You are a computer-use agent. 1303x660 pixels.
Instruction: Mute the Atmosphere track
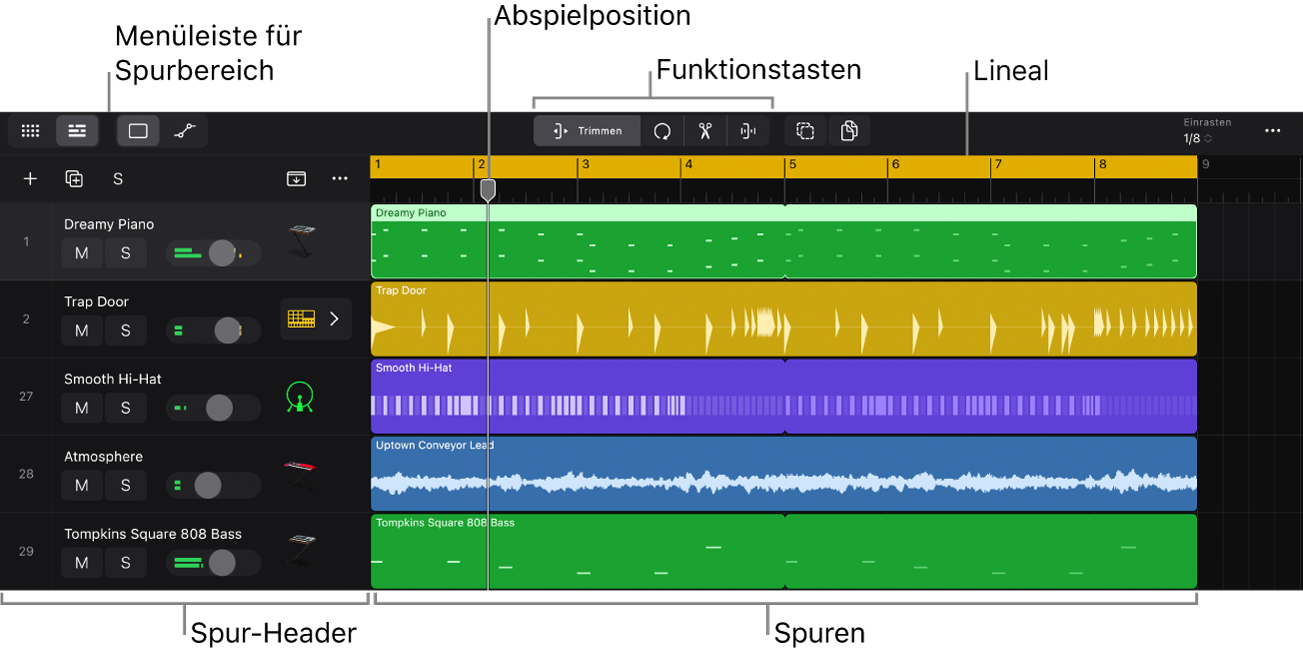pos(82,485)
